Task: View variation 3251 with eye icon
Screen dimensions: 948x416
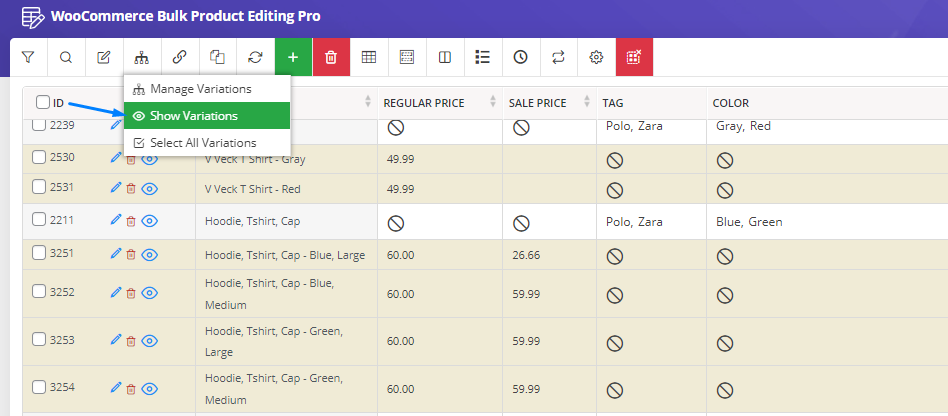Action: point(149,255)
